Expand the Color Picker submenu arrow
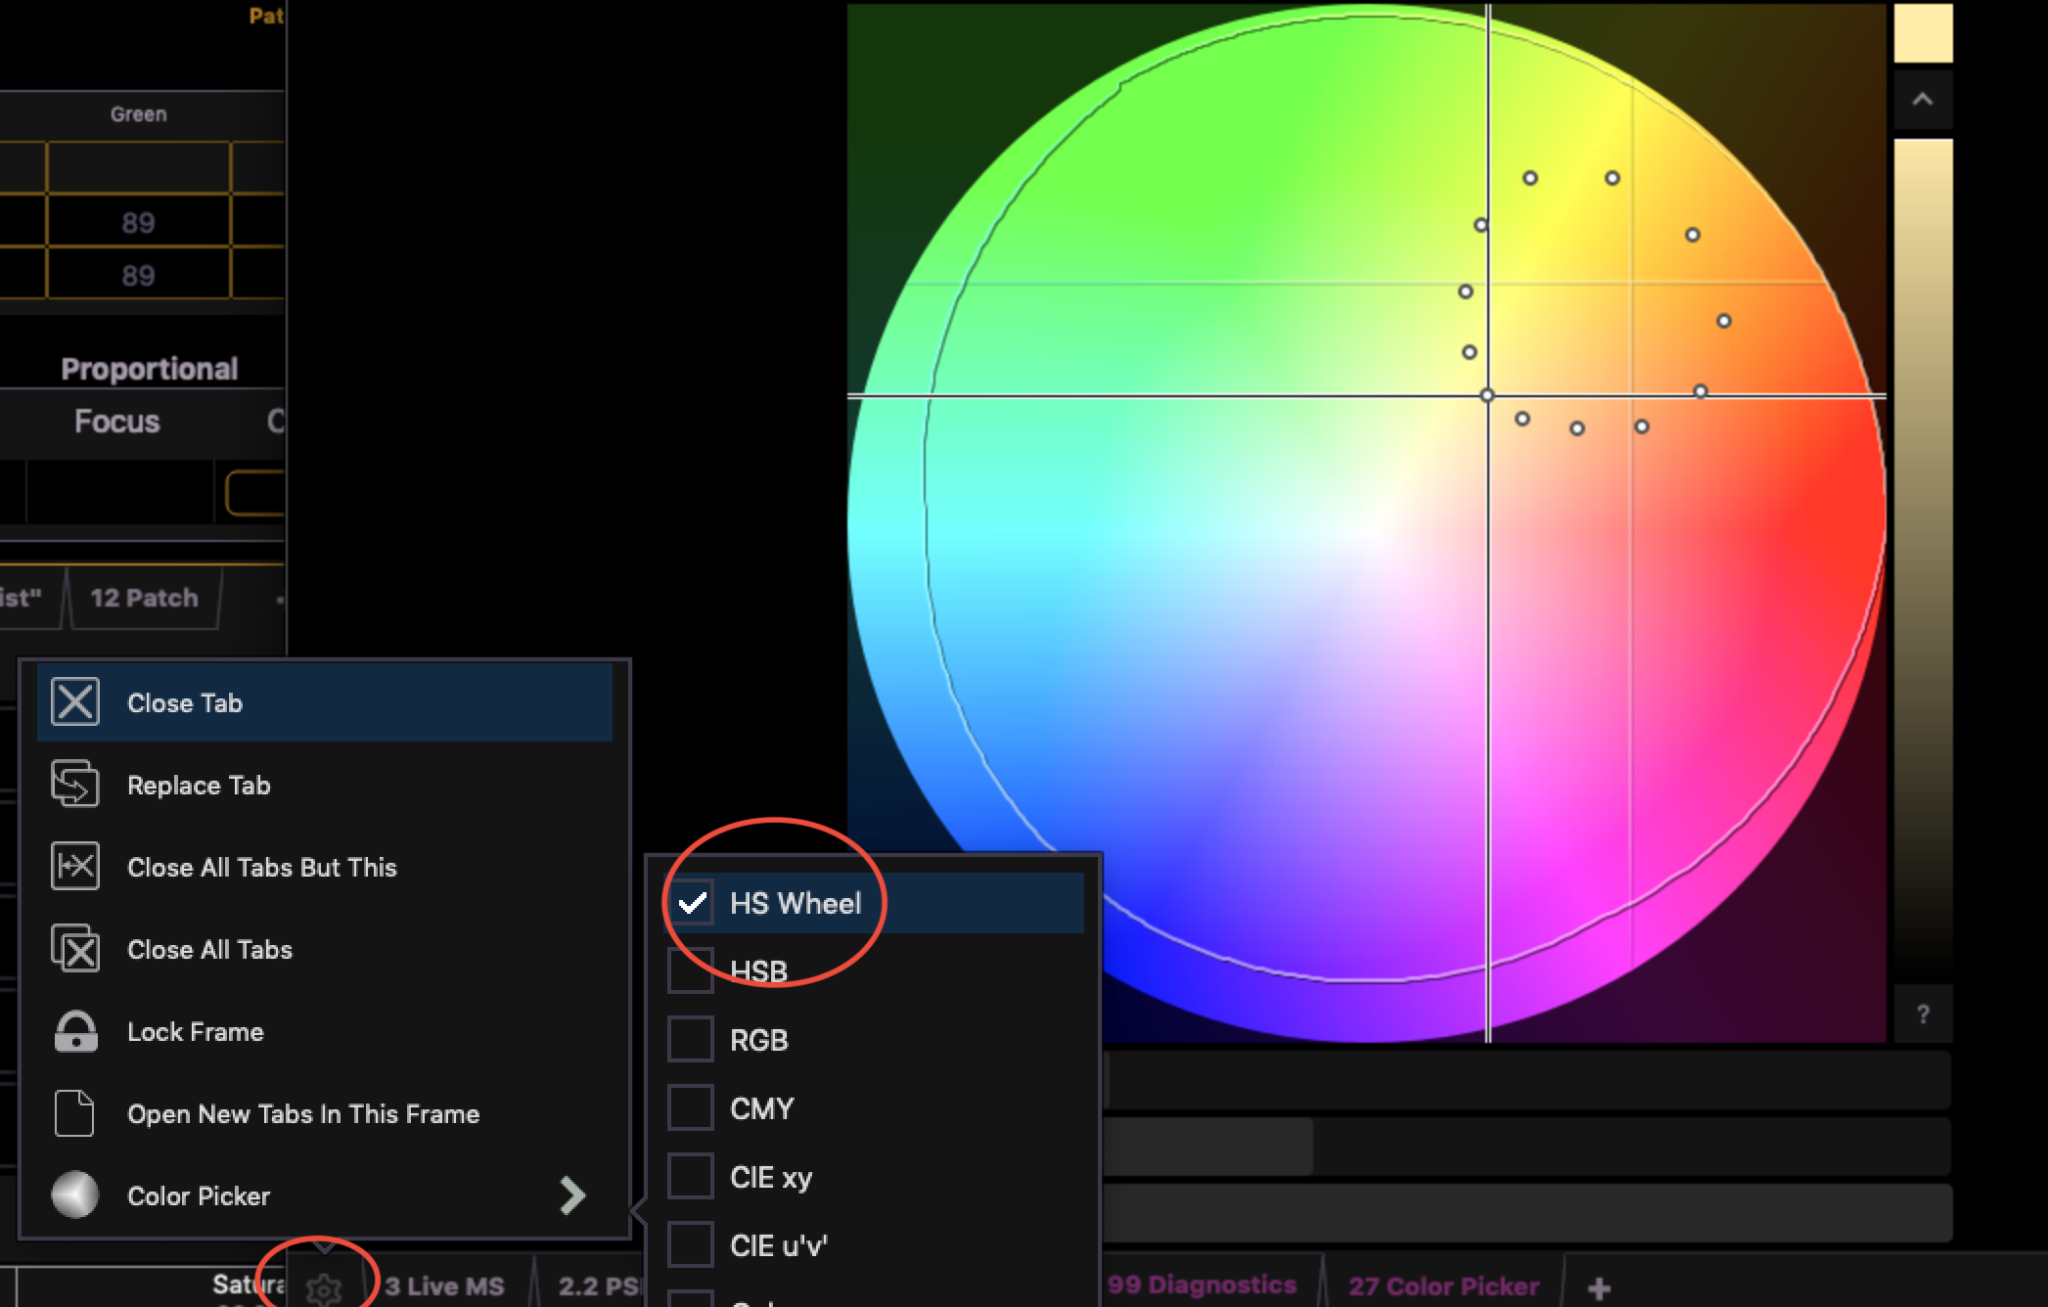The height and width of the screenshot is (1307, 2048). tap(573, 1196)
